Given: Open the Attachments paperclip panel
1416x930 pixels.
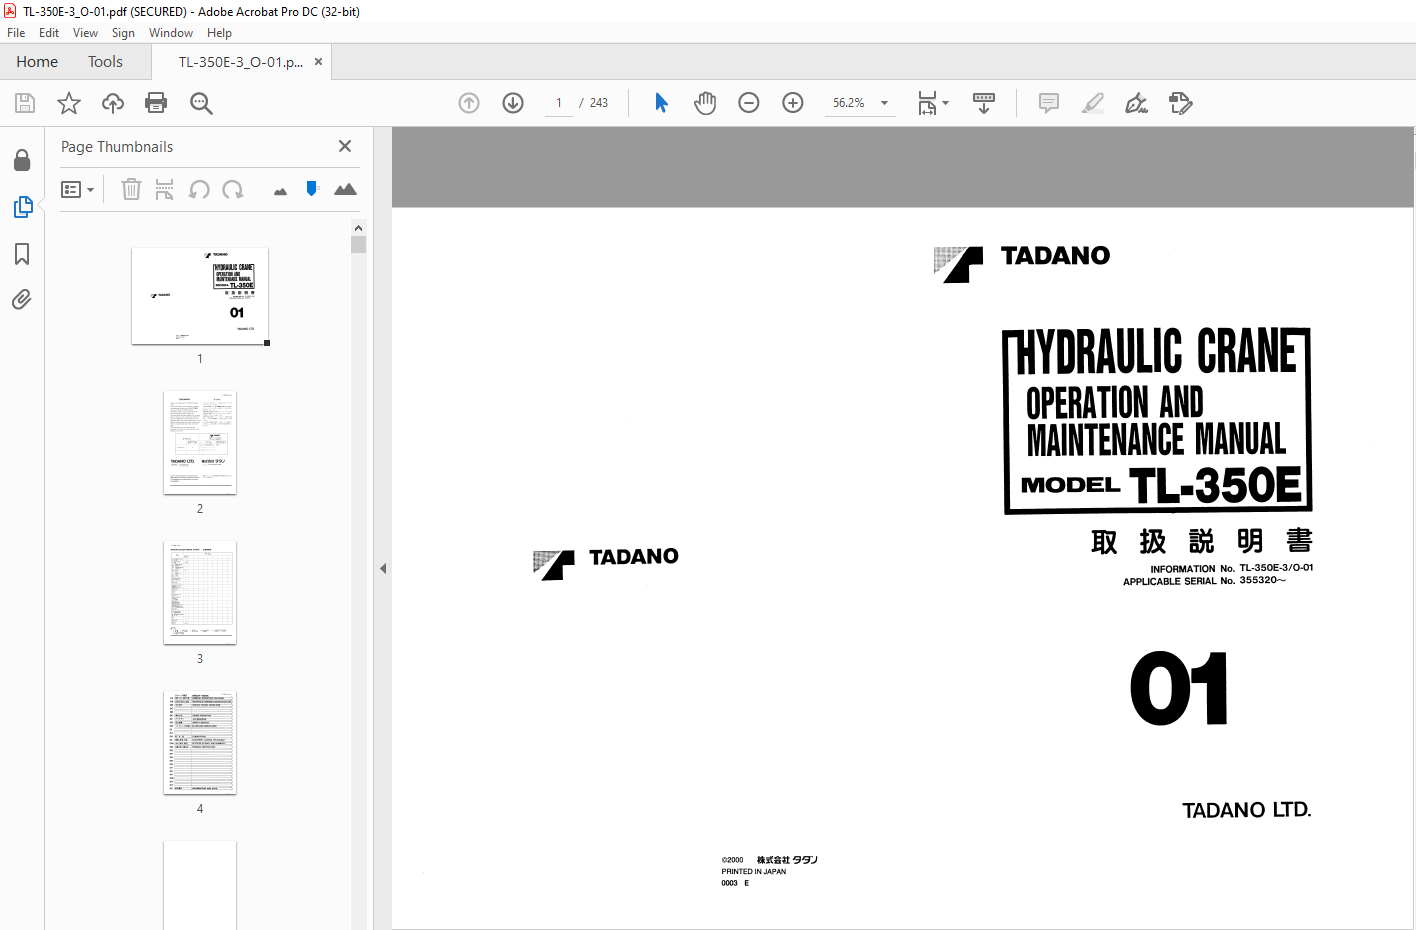Looking at the screenshot, I should coord(22,300).
